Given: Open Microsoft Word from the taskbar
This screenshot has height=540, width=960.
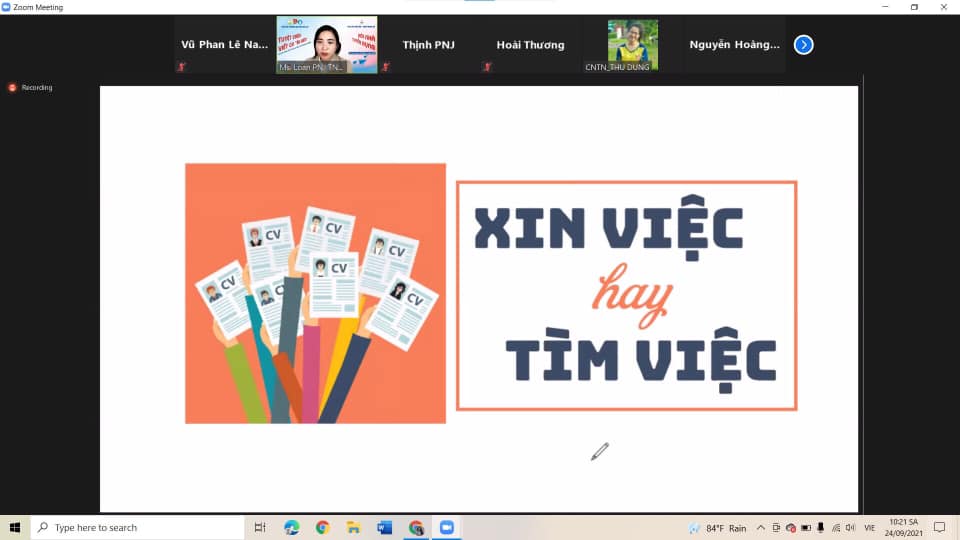Looking at the screenshot, I should (x=384, y=528).
